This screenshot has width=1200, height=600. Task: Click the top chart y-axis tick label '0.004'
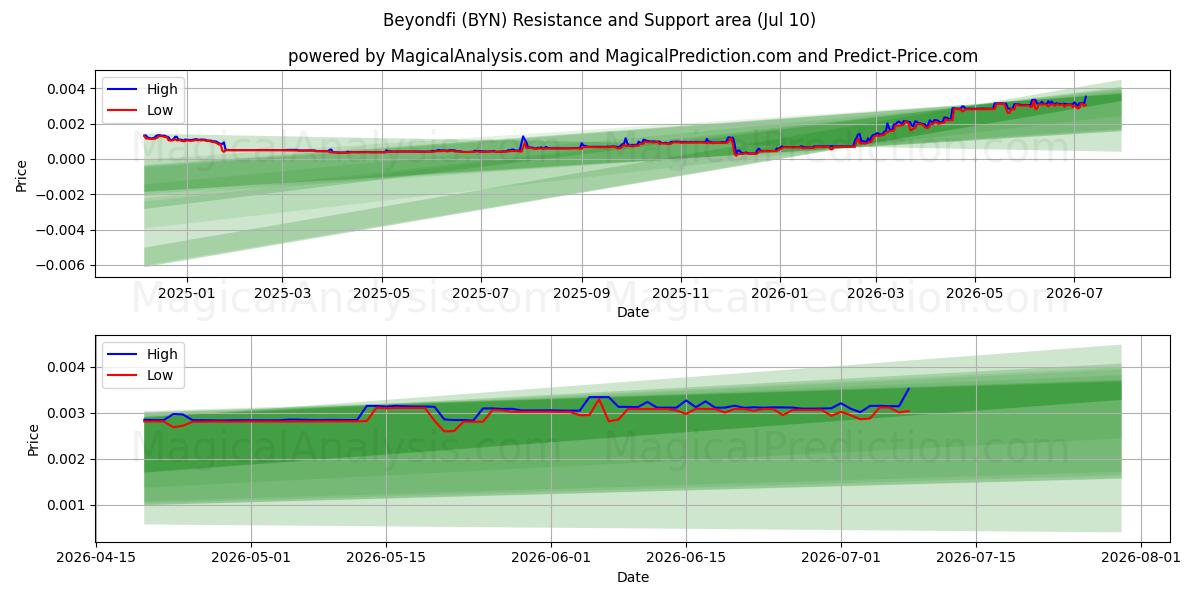[x=68, y=89]
